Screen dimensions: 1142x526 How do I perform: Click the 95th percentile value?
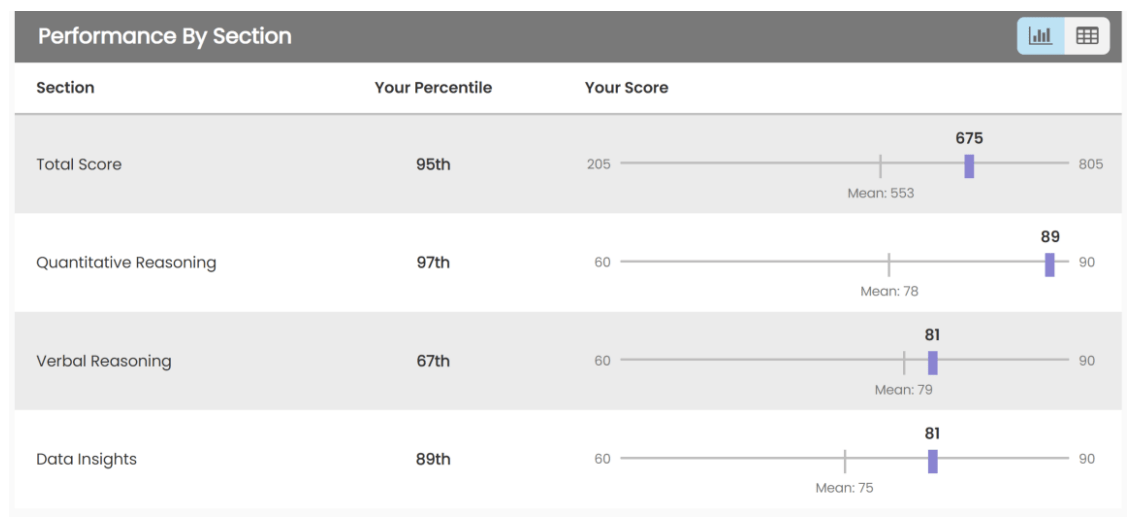pyautogui.click(x=433, y=165)
